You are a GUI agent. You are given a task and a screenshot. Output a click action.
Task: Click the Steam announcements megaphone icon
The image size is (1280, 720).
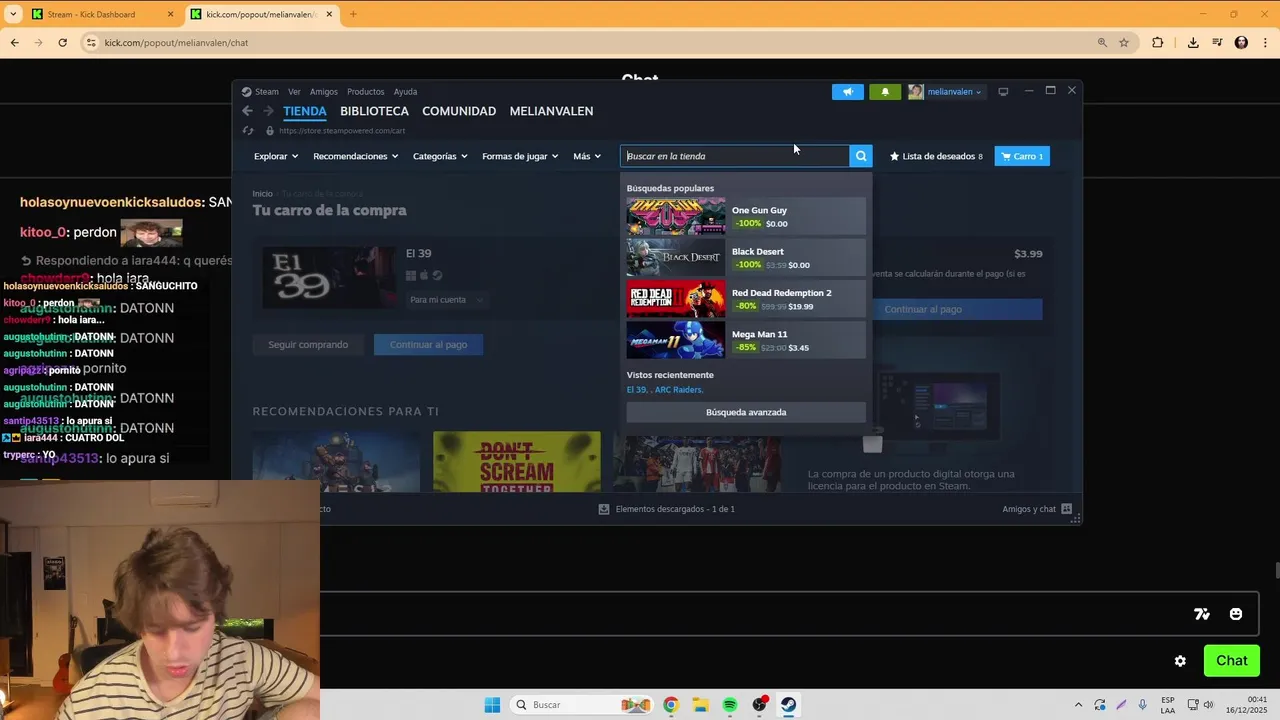click(848, 92)
